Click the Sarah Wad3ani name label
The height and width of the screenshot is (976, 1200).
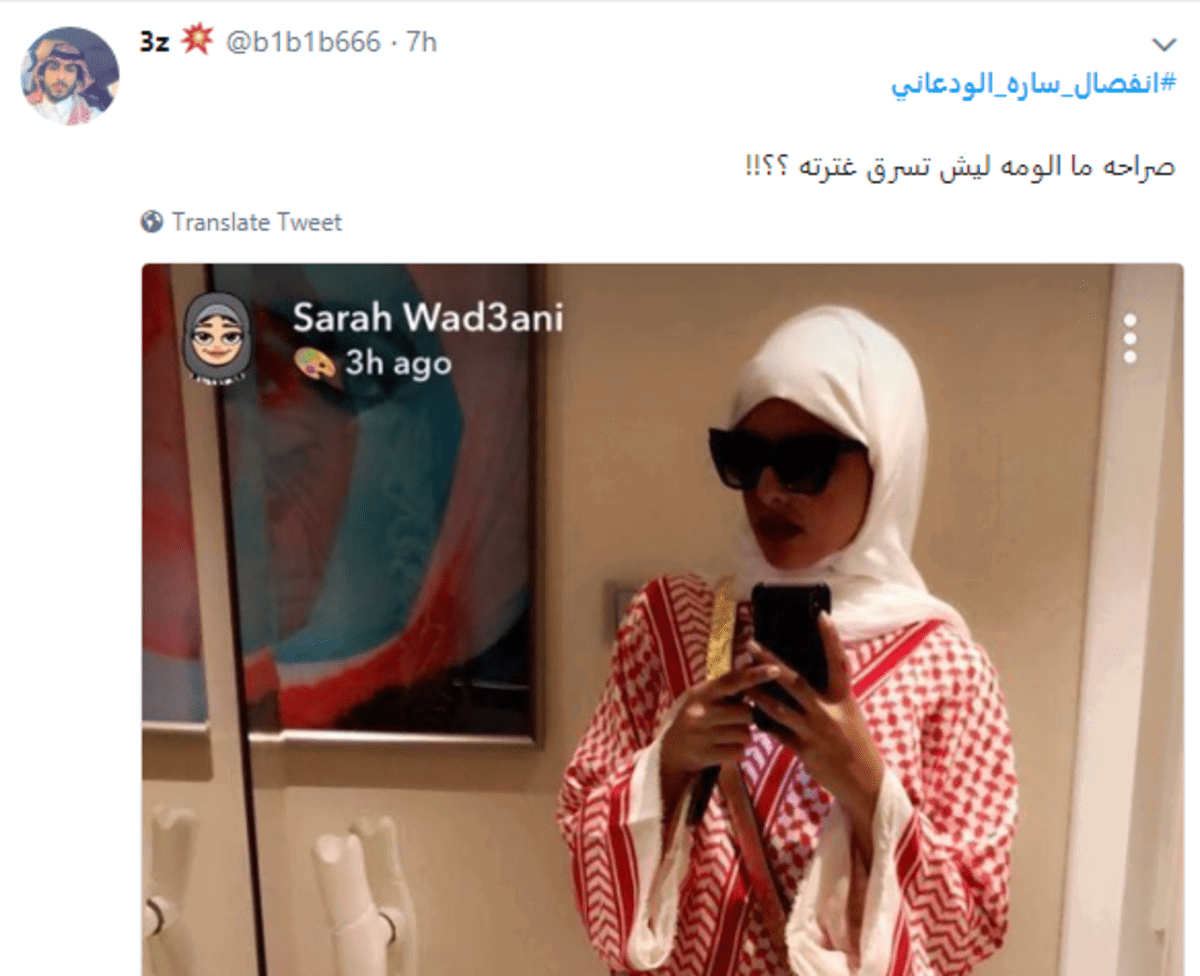click(x=427, y=319)
